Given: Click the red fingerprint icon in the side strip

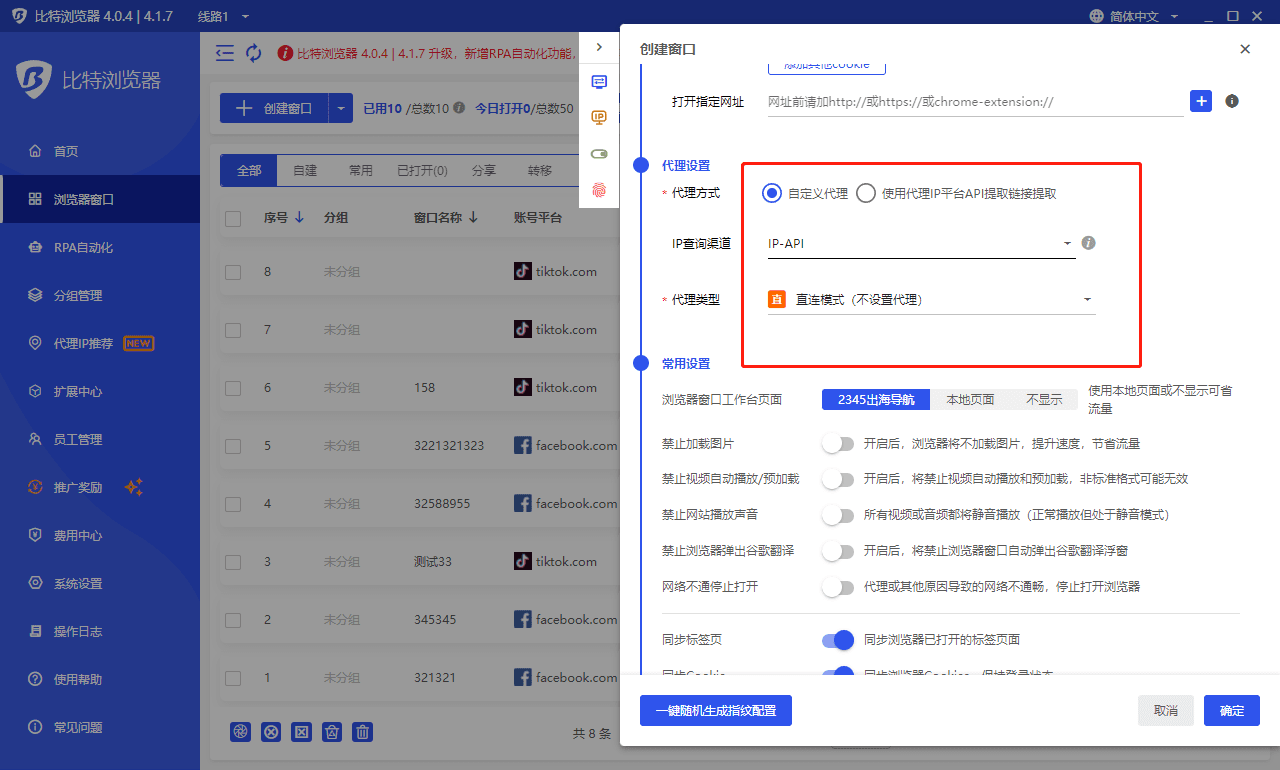Looking at the screenshot, I should click(x=598, y=189).
